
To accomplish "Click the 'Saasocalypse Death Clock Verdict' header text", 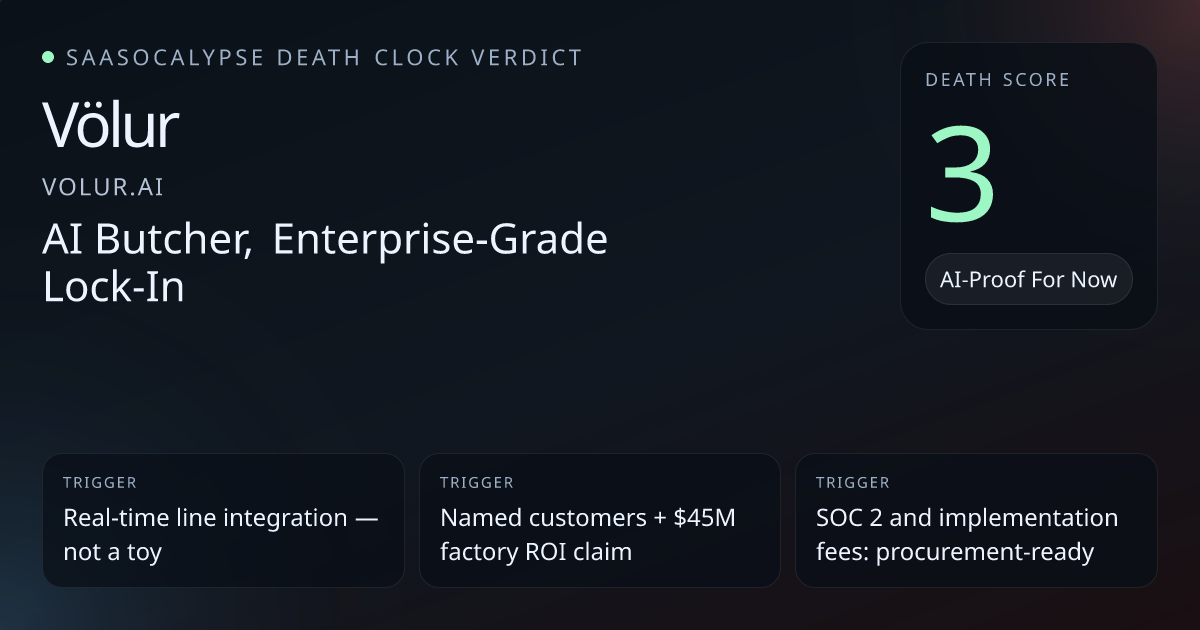I will point(323,57).
